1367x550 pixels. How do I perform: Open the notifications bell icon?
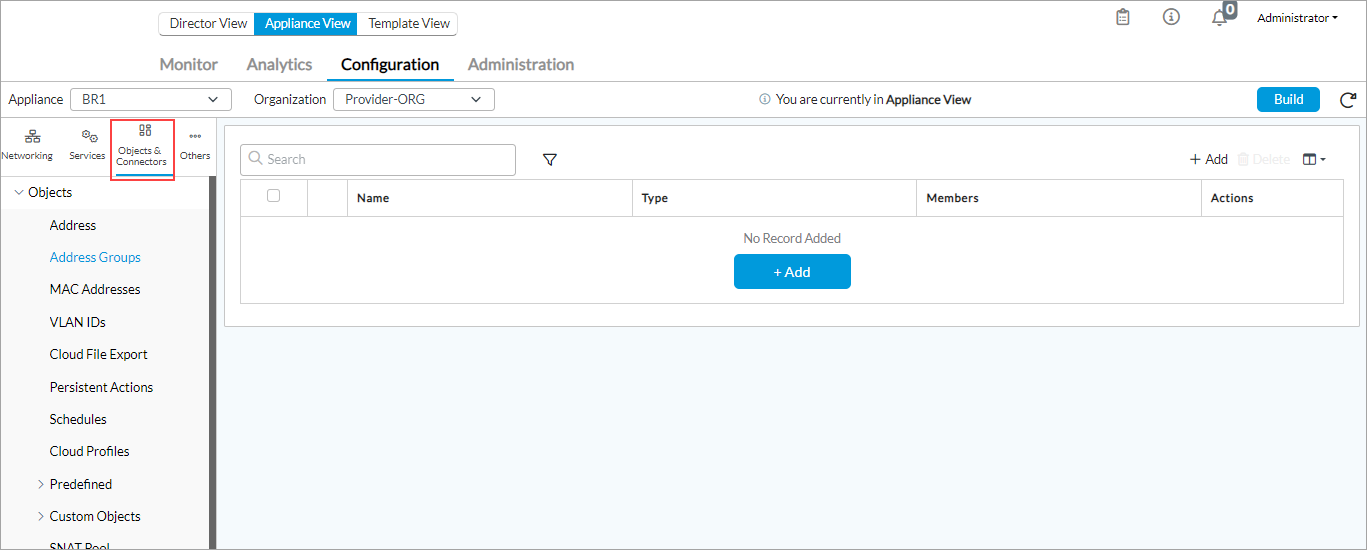tap(1219, 18)
